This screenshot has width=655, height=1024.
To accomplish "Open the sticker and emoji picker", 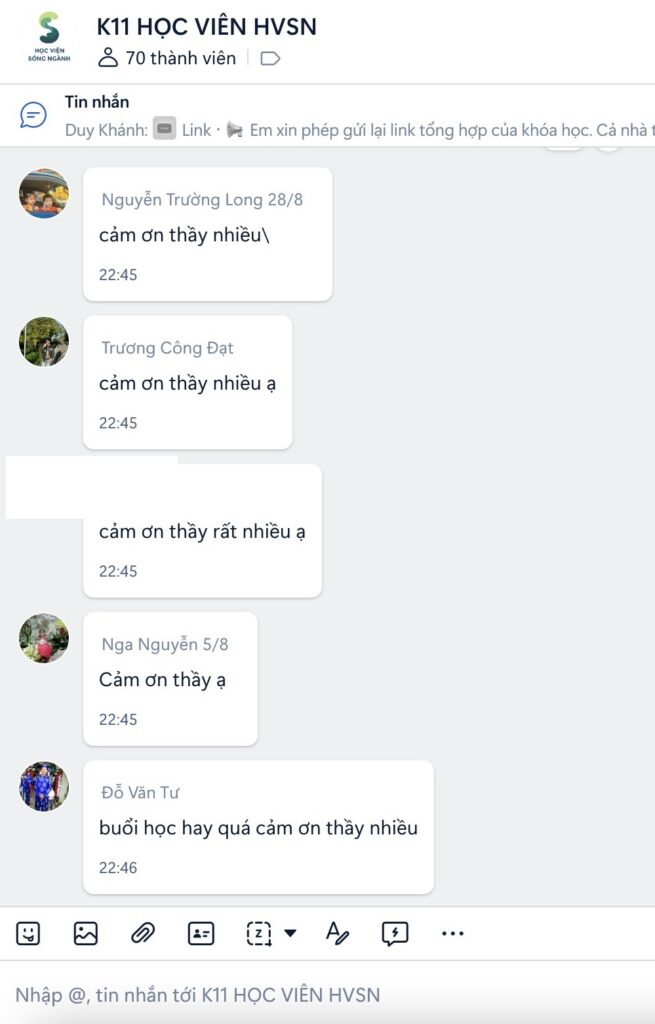I will pyautogui.click(x=28, y=933).
